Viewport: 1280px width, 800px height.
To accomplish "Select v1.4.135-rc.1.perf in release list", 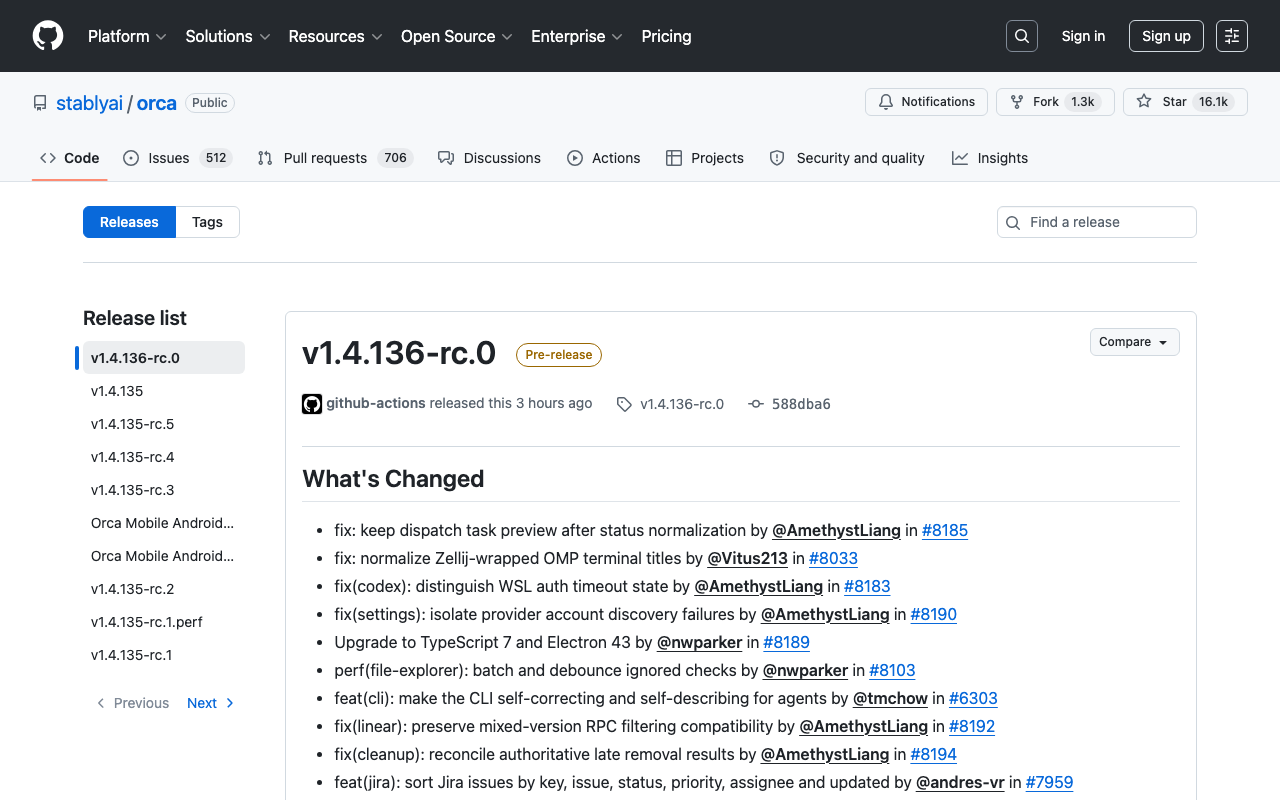I will click(164, 622).
